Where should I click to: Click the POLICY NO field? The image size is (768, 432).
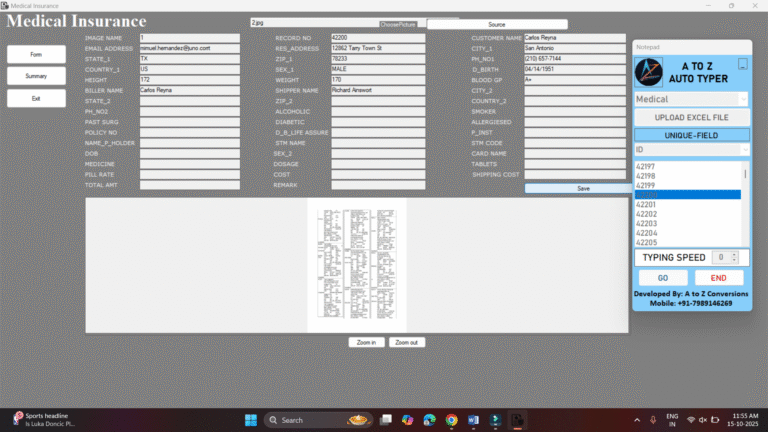(x=190, y=132)
